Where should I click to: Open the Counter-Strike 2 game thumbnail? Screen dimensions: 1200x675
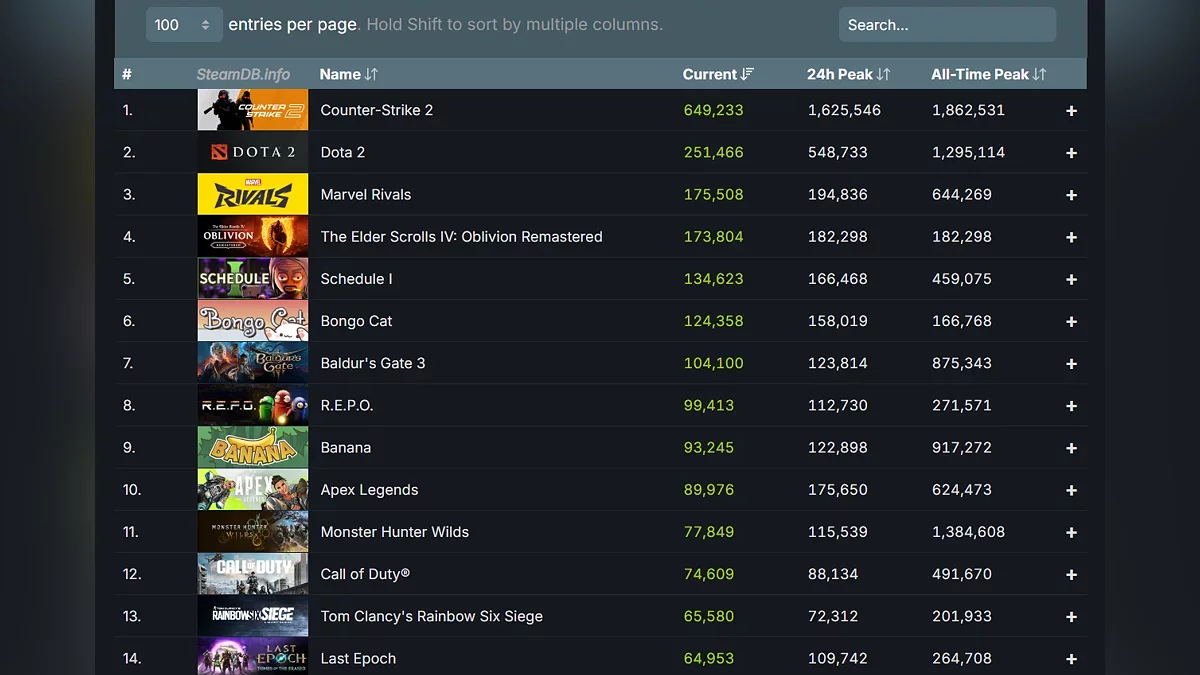(x=253, y=110)
